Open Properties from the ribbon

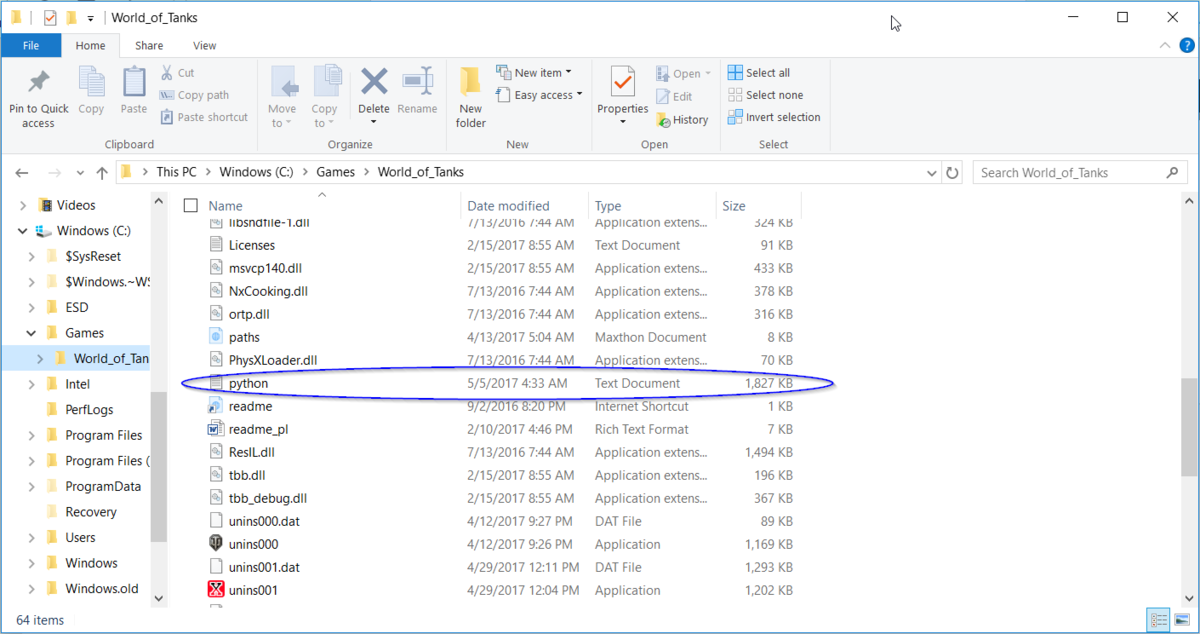(622, 83)
